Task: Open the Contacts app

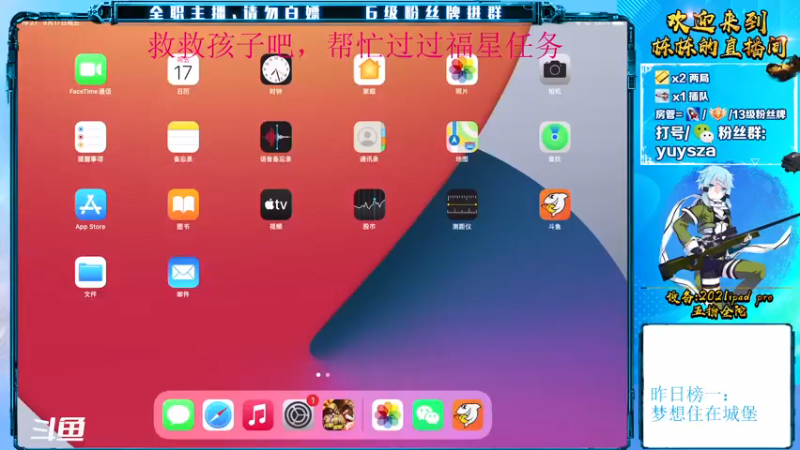Action: tap(369, 137)
